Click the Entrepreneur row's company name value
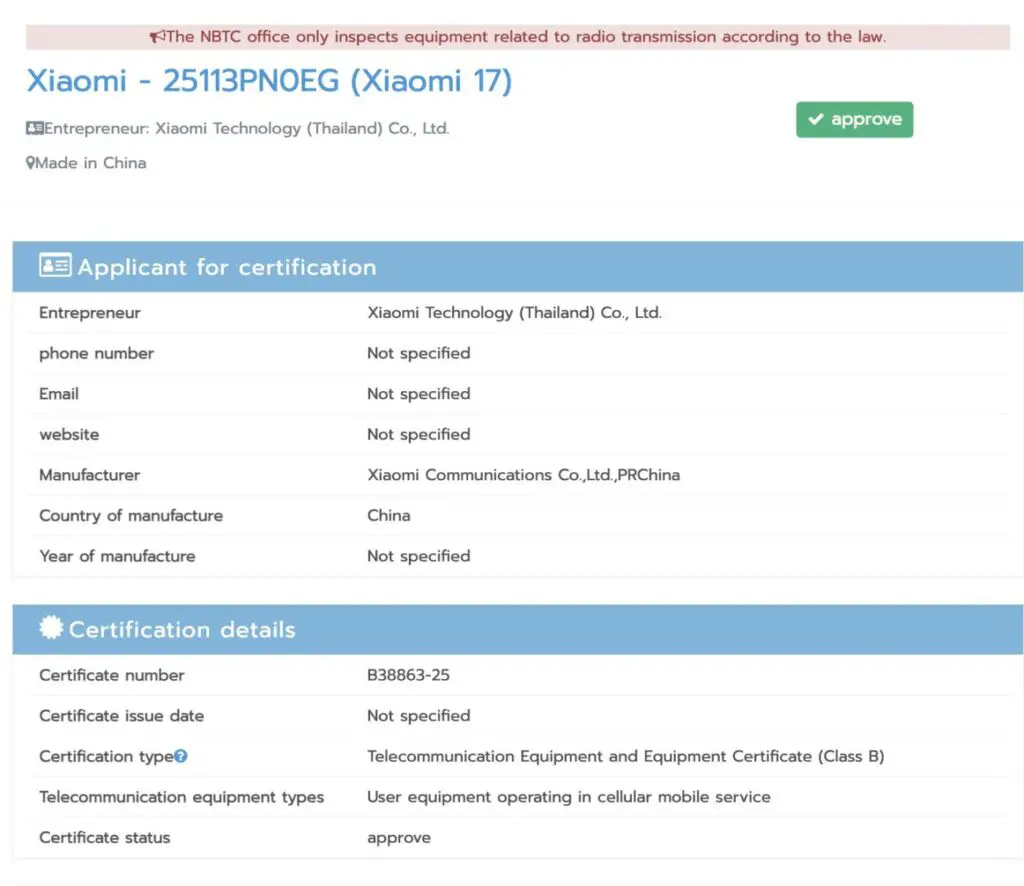This screenshot has height=886, width=1024. tap(514, 313)
